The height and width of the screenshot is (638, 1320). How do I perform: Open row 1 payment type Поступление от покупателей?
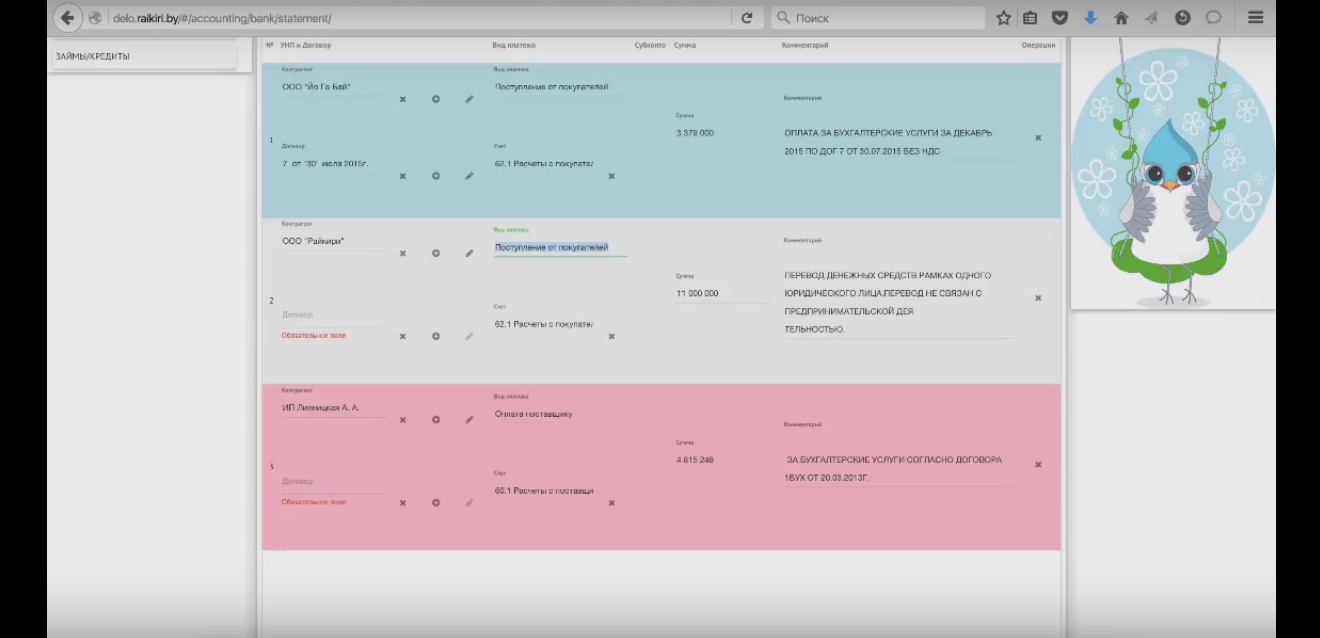[560, 87]
